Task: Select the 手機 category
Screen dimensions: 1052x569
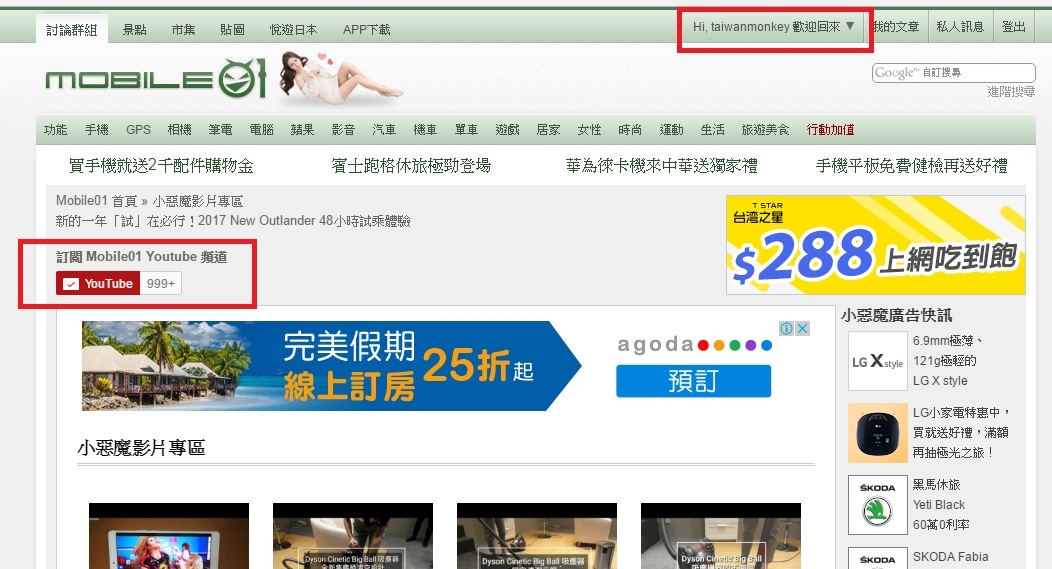Action: pos(97,130)
